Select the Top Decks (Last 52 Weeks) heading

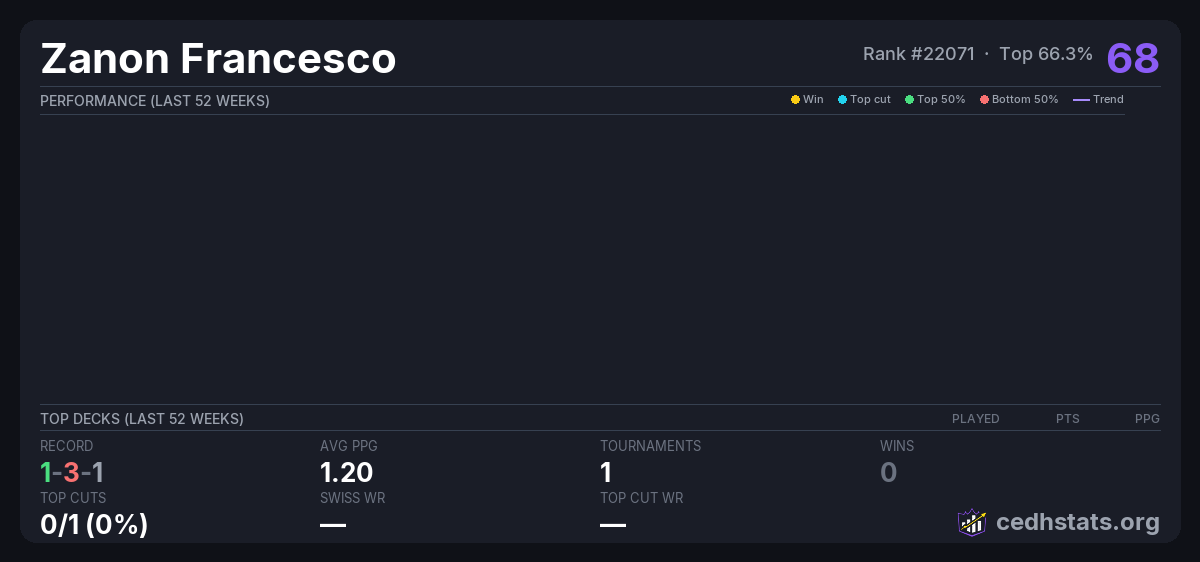(142, 419)
